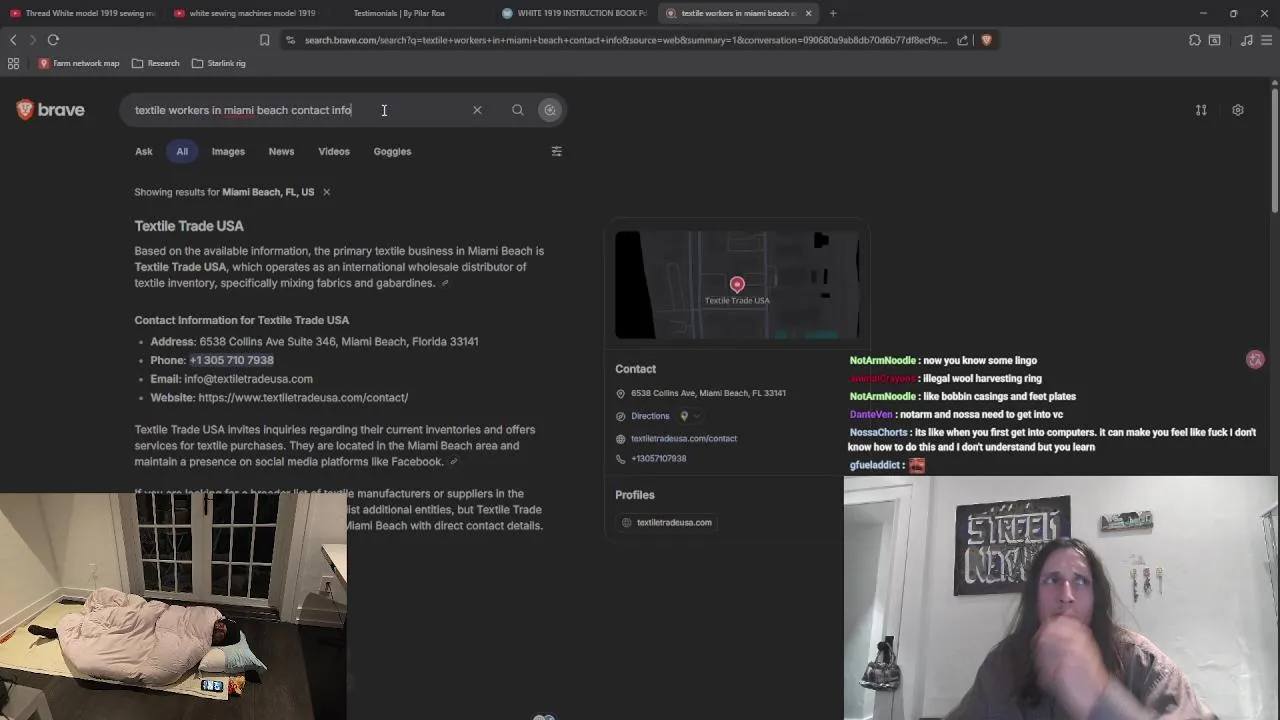1280x720 pixels.
Task: Open Brave Search settings gear
Action: point(1238,110)
